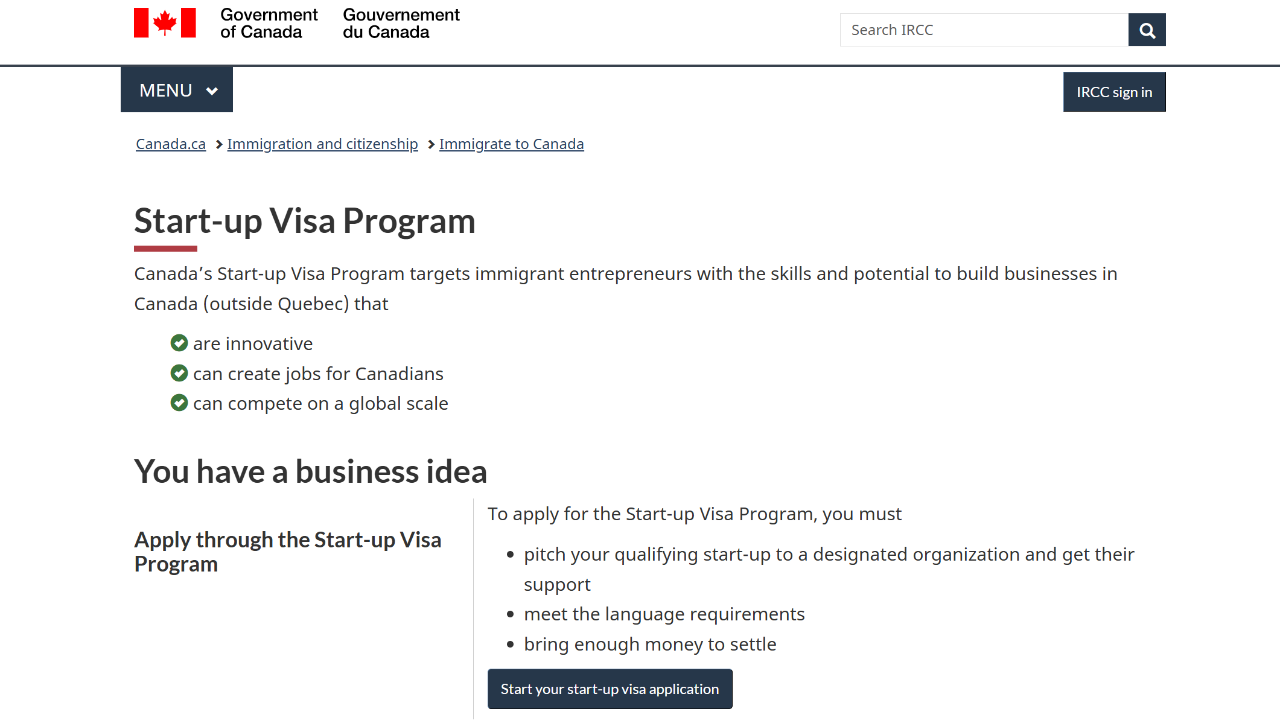Click the breadcrumb chevron before 'Immigration and citizenship'
The image size is (1280, 725).
[x=219, y=144]
